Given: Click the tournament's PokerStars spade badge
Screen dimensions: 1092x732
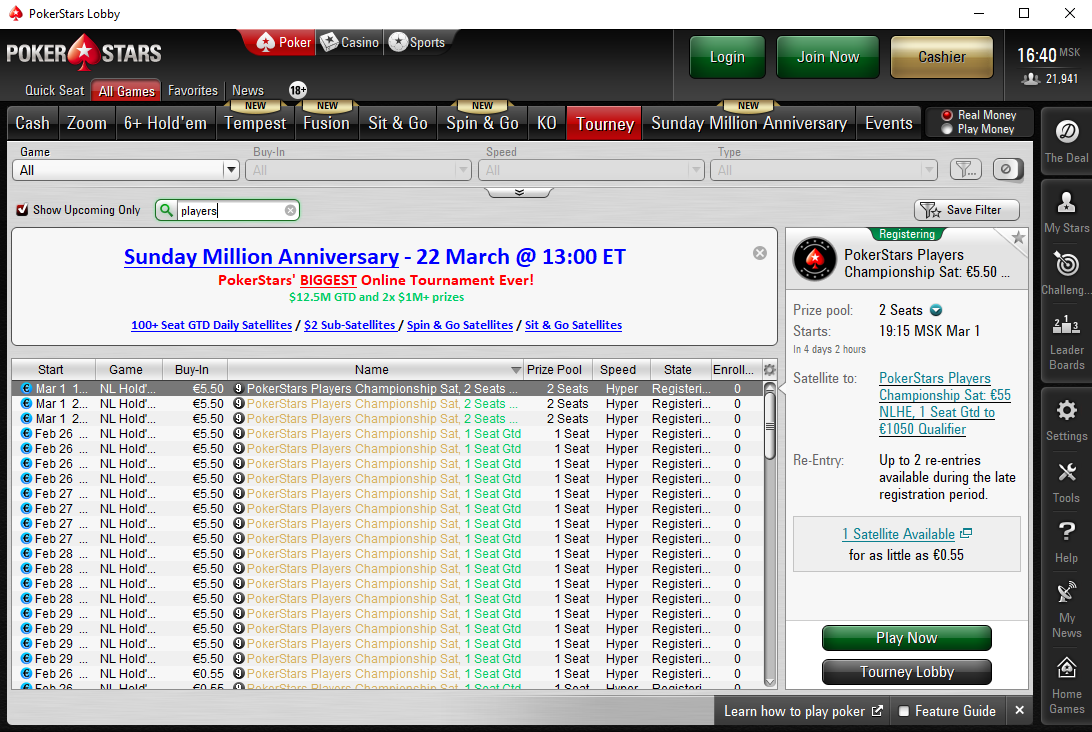Looking at the screenshot, I should click(x=814, y=259).
